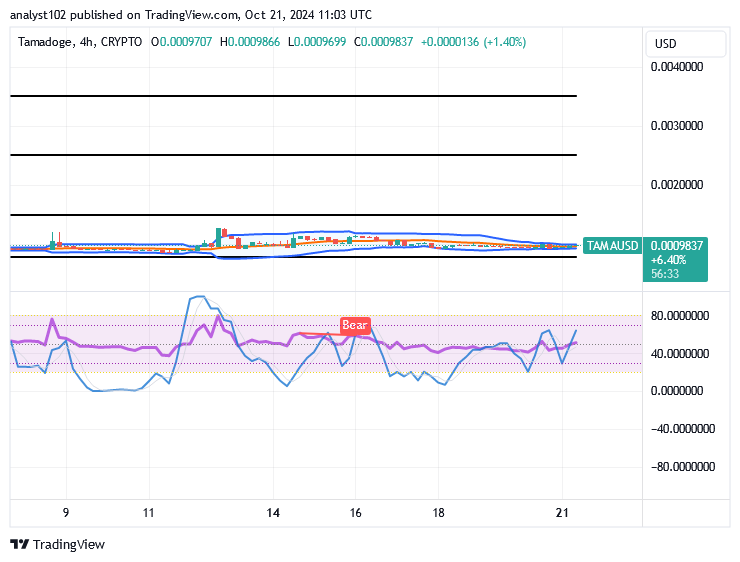Click the 0.0020000 price axis label
This screenshot has width=740, height=562.
click(677, 185)
